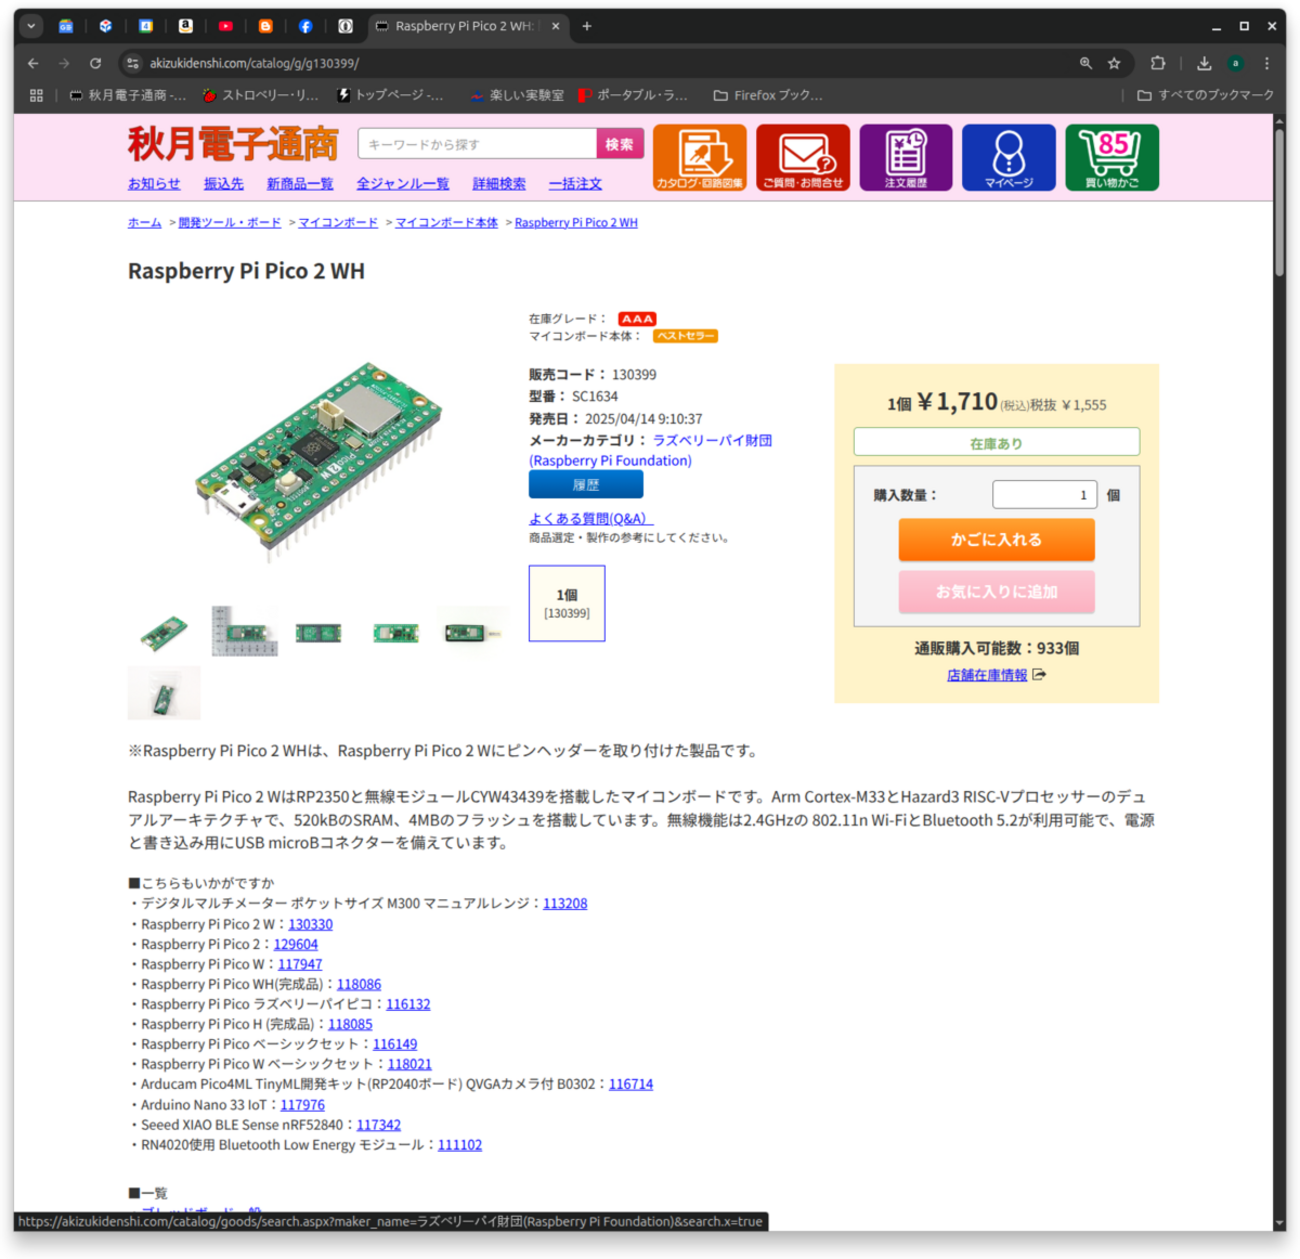
Task: Select the second product thumbnail with ruler
Action: pos(244,631)
